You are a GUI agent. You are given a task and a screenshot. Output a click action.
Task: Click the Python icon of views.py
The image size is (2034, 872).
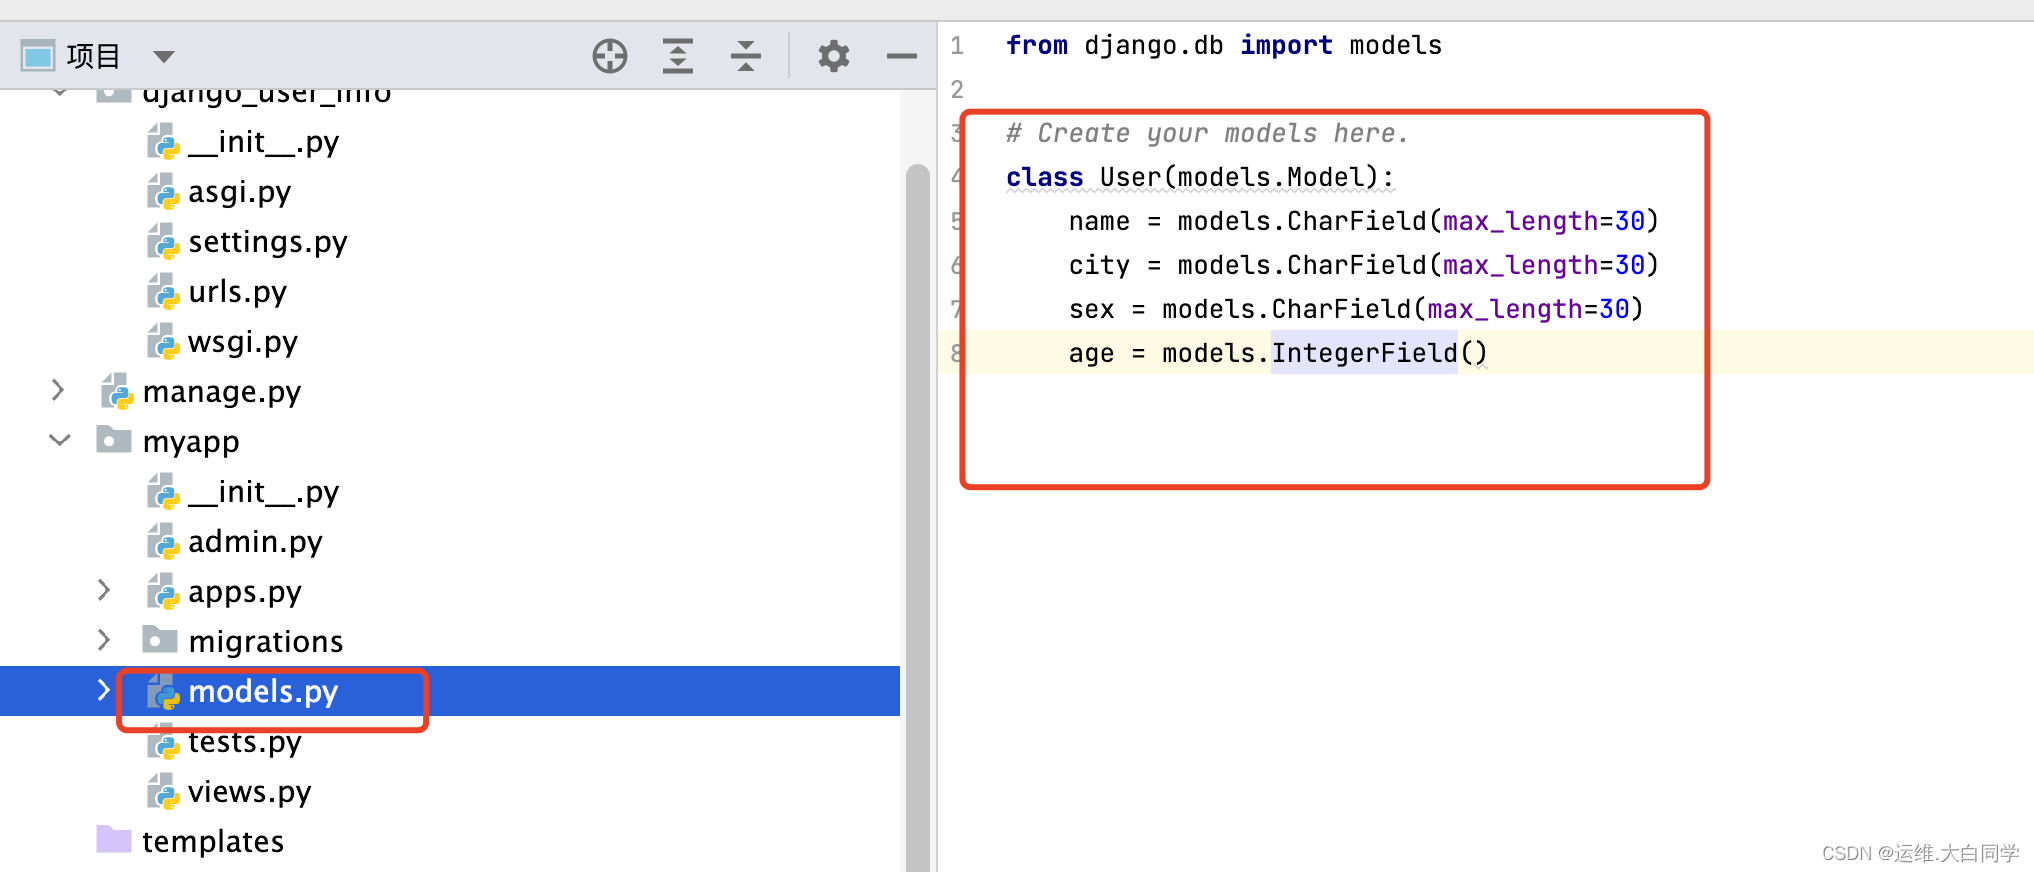(x=163, y=791)
